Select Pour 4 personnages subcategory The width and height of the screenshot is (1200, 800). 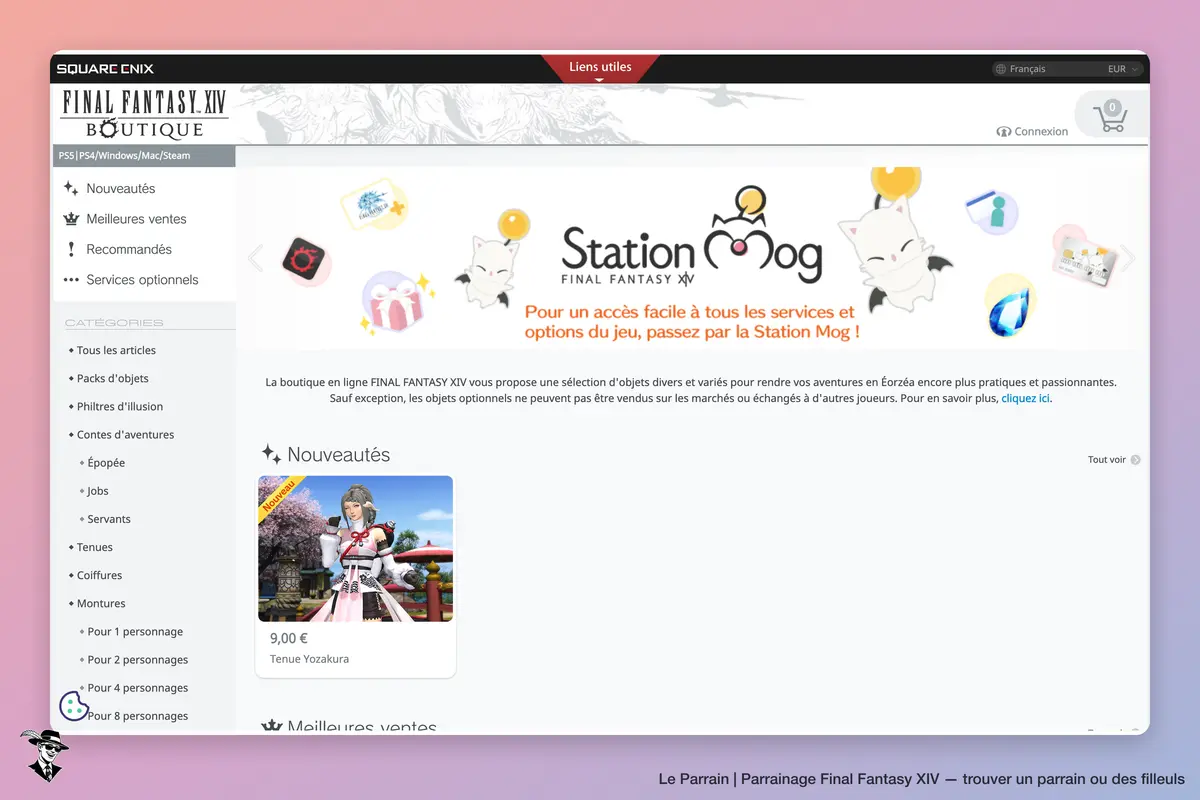point(138,688)
